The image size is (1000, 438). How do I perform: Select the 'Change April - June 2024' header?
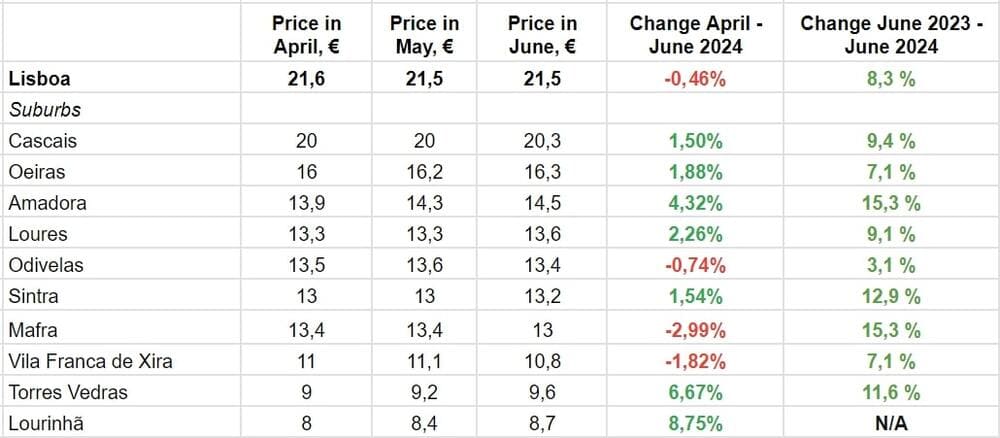[x=696, y=36]
